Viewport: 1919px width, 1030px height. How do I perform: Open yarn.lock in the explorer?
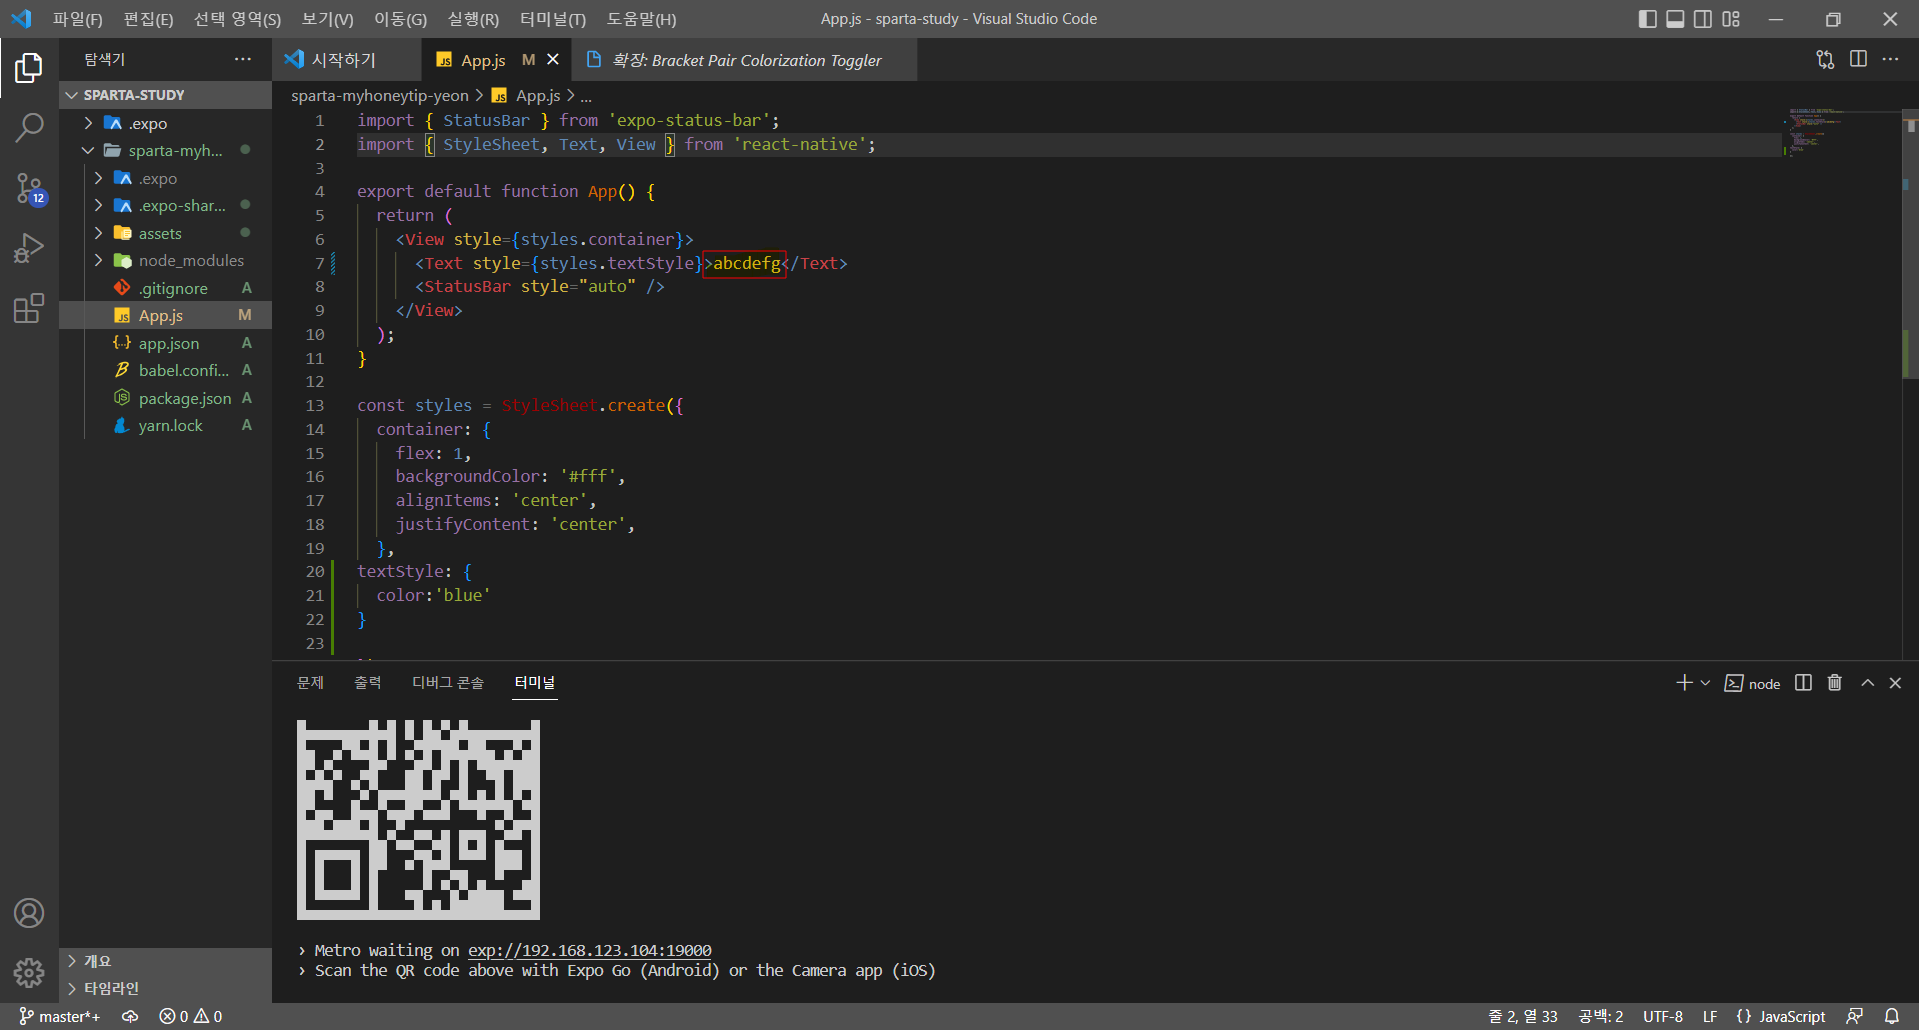click(x=165, y=425)
